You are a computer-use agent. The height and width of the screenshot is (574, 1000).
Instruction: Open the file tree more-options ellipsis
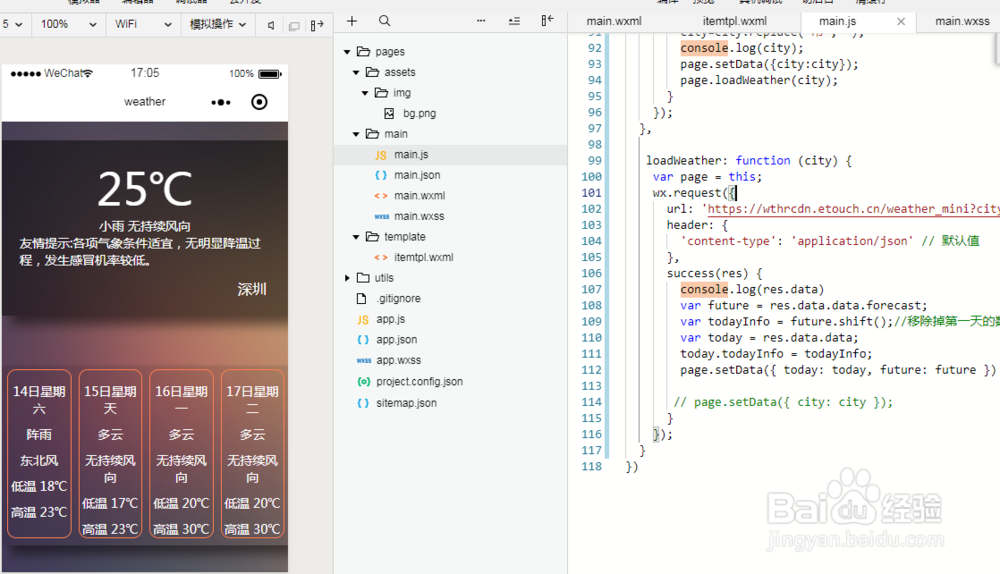pos(481,21)
